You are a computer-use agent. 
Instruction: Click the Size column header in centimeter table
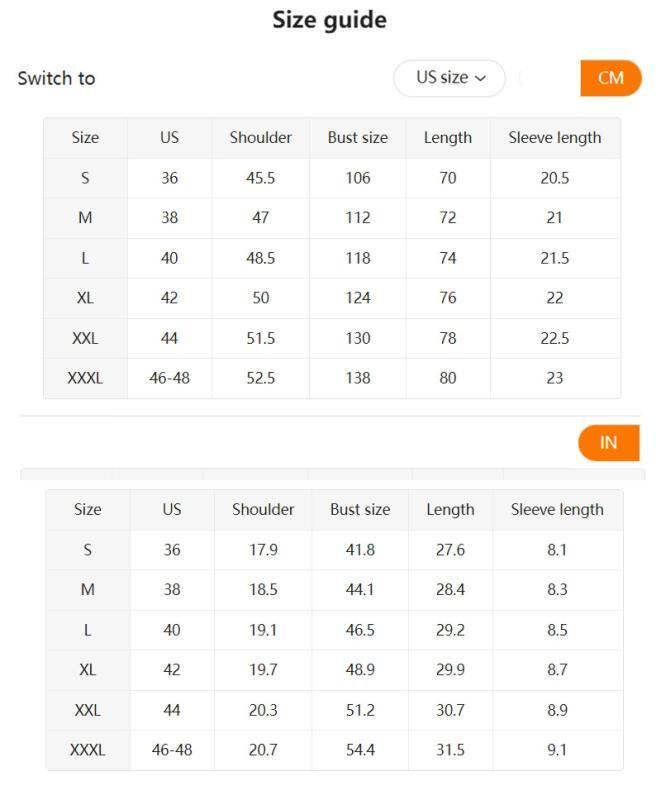[85, 138]
